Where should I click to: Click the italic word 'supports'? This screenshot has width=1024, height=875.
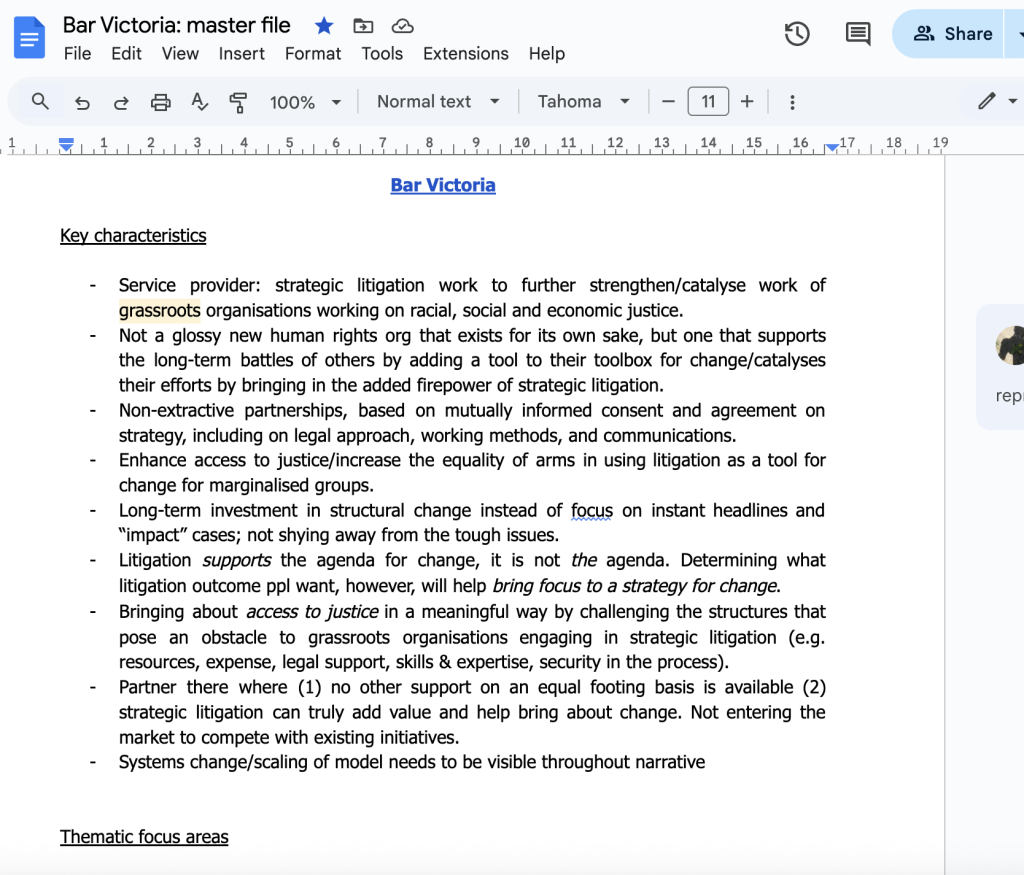[x=236, y=561]
